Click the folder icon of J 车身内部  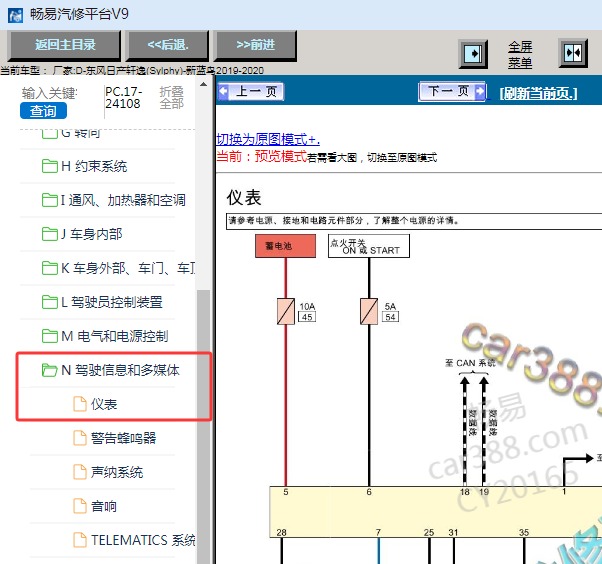[50, 234]
